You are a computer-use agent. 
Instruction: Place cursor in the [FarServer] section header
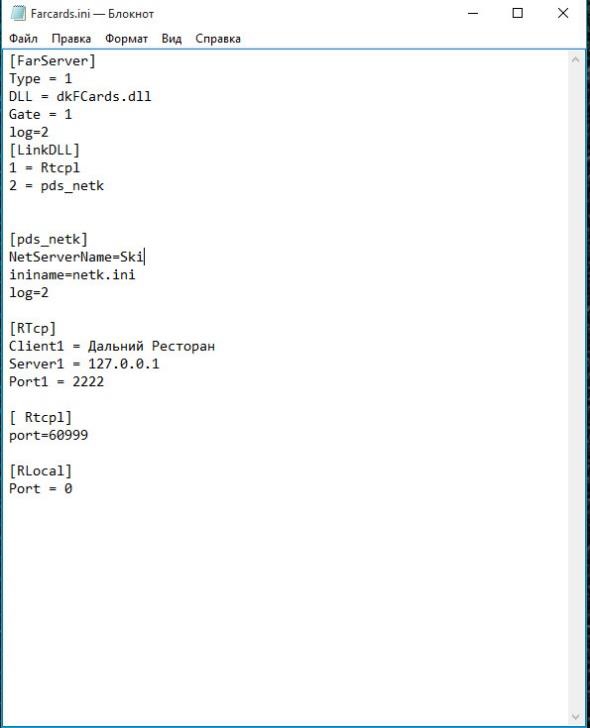52,61
